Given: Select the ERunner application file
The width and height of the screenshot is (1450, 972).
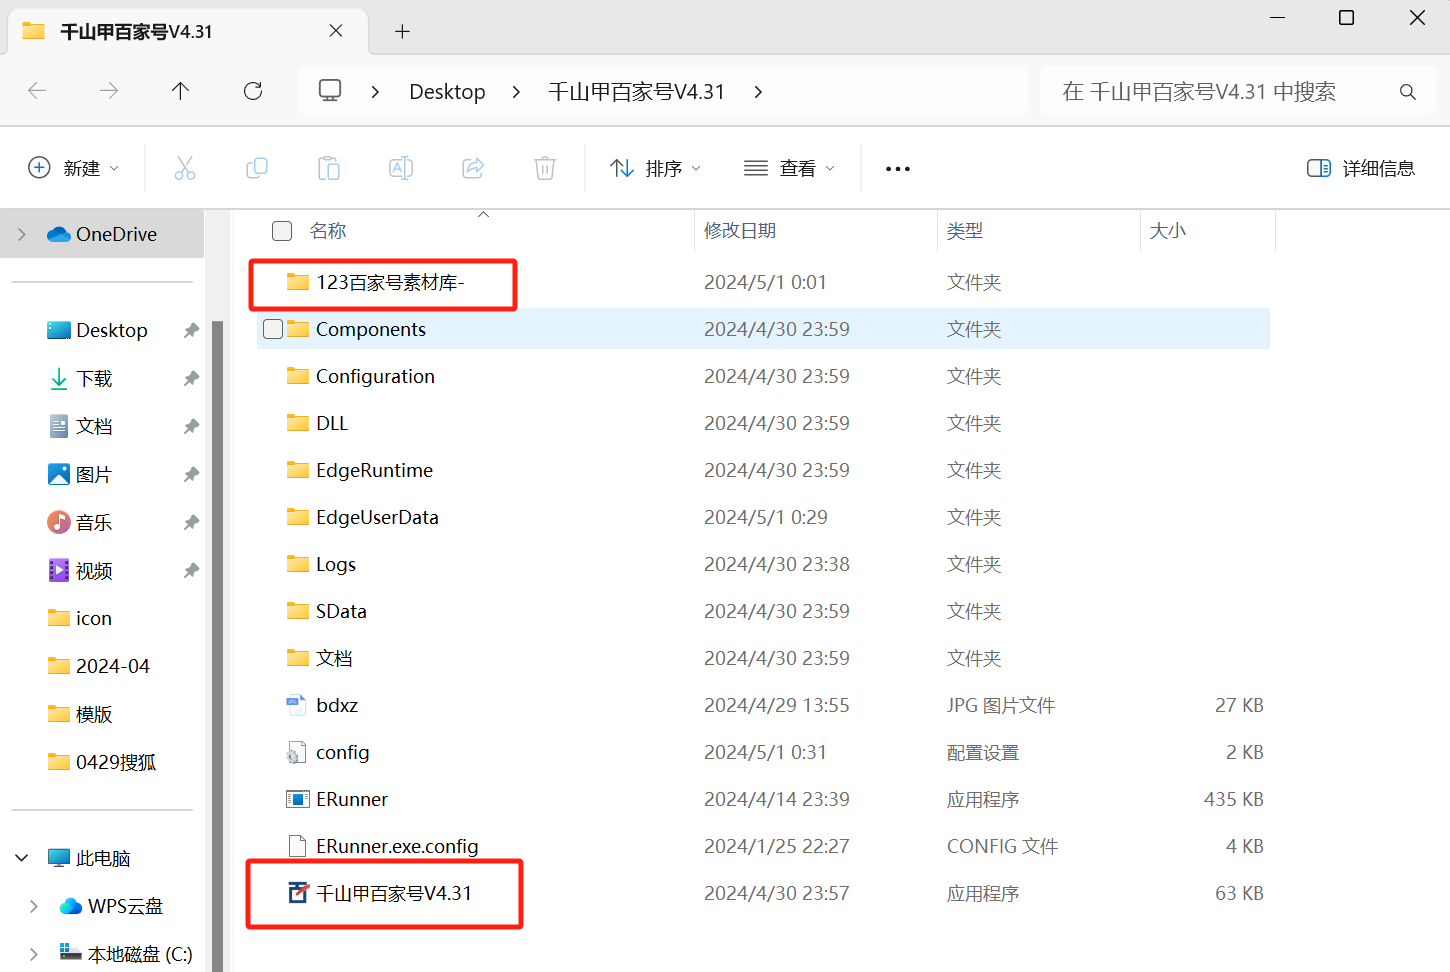Looking at the screenshot, I should (x=763, y=799).
